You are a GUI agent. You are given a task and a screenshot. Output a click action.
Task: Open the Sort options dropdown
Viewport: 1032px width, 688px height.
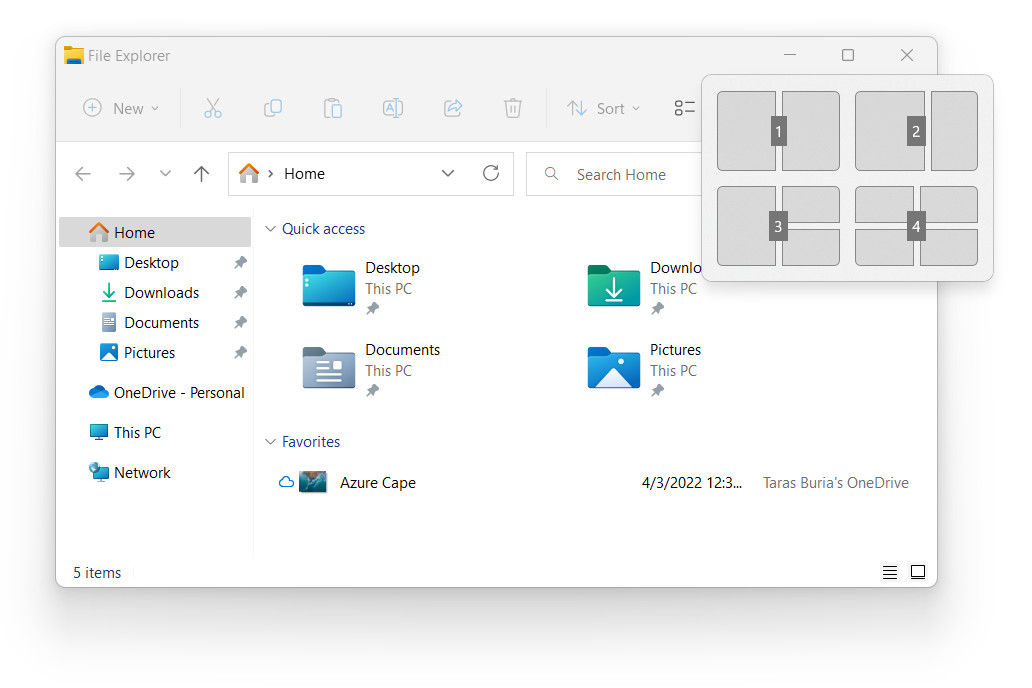[x=603, y=108]
